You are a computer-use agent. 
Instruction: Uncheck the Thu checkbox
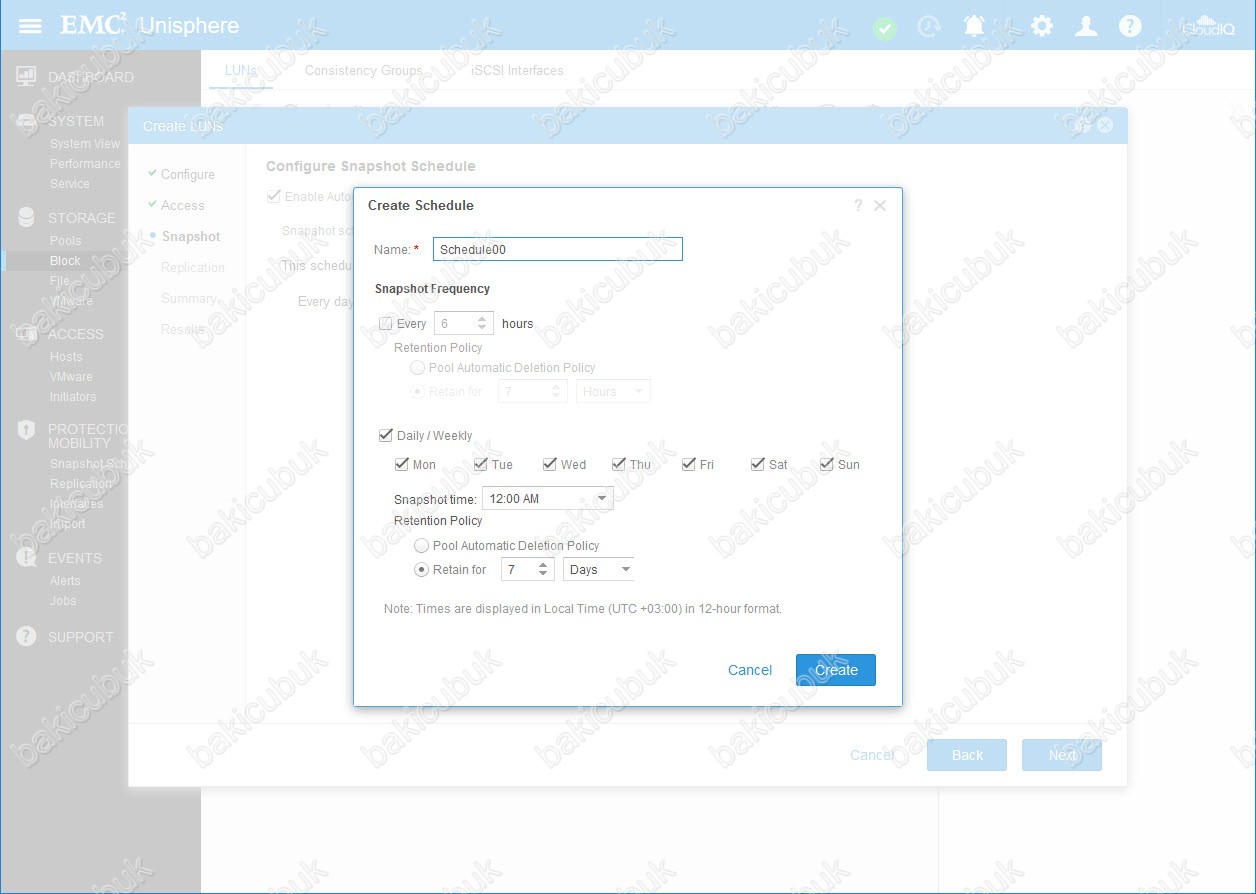tap(619, 464)
